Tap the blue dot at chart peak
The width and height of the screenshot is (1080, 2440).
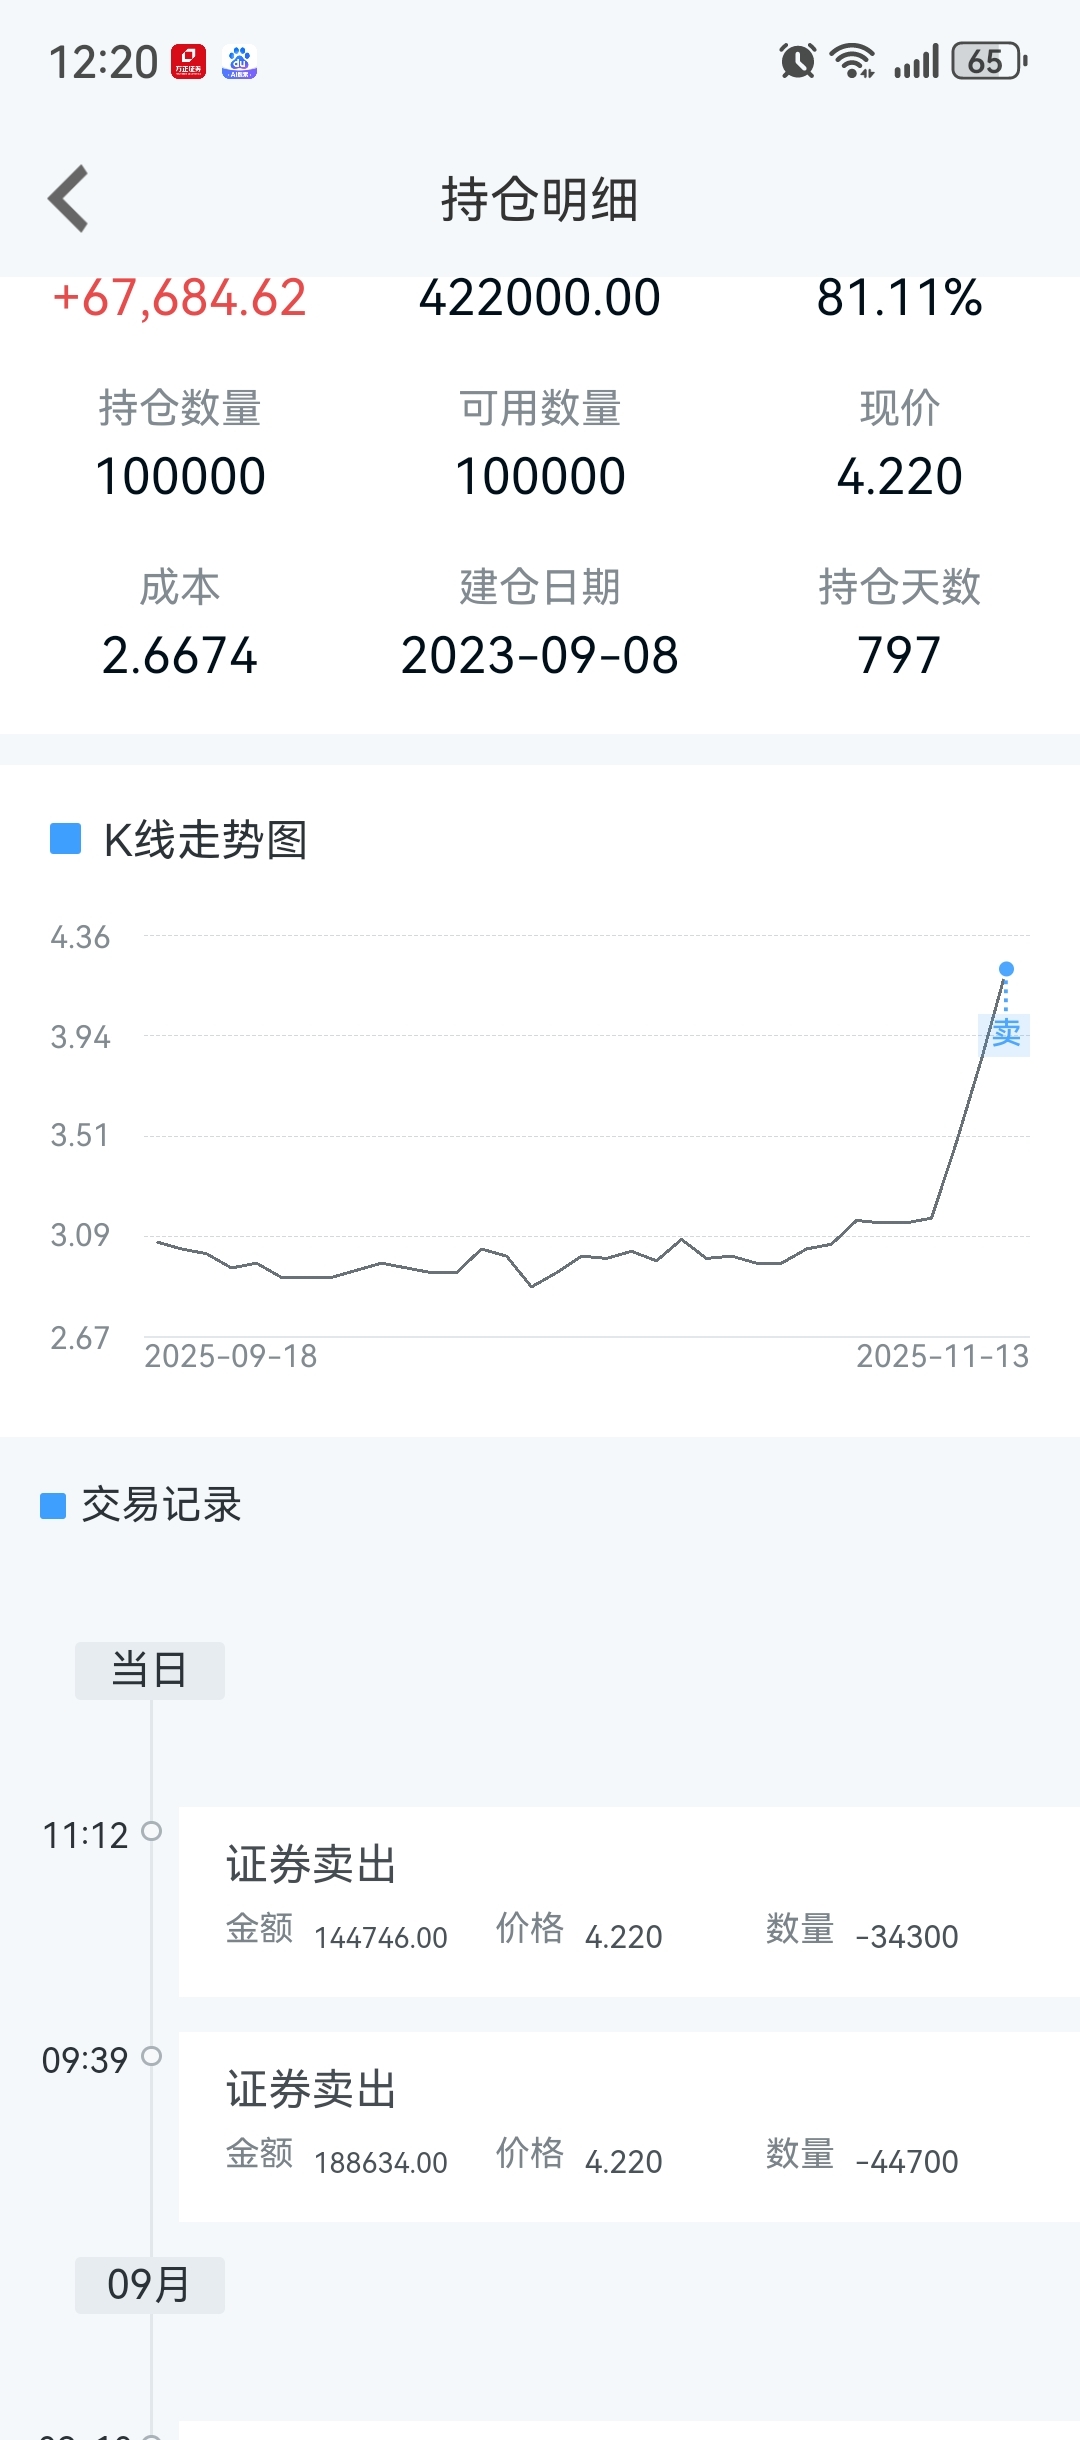[x=1007, y=969]
